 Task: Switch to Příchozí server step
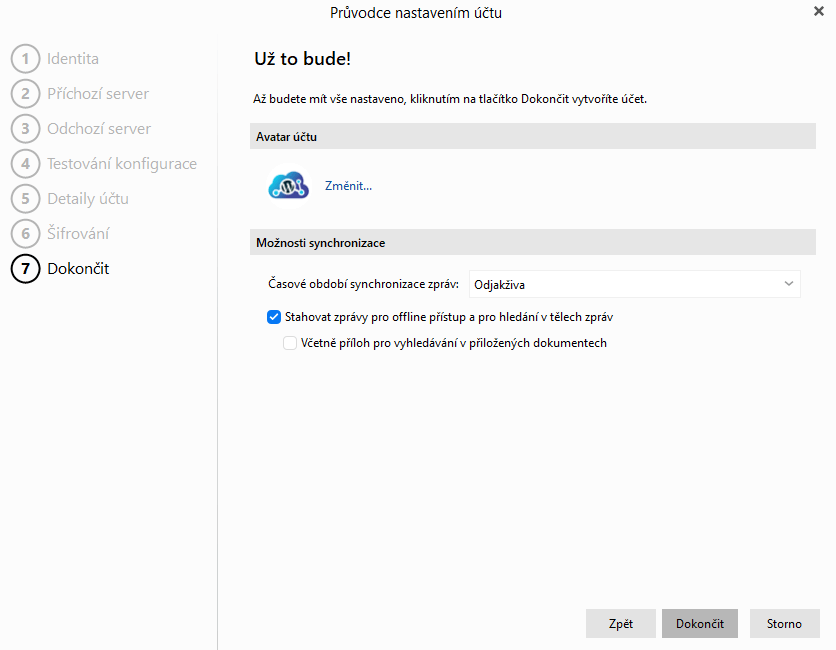[98, 94]
